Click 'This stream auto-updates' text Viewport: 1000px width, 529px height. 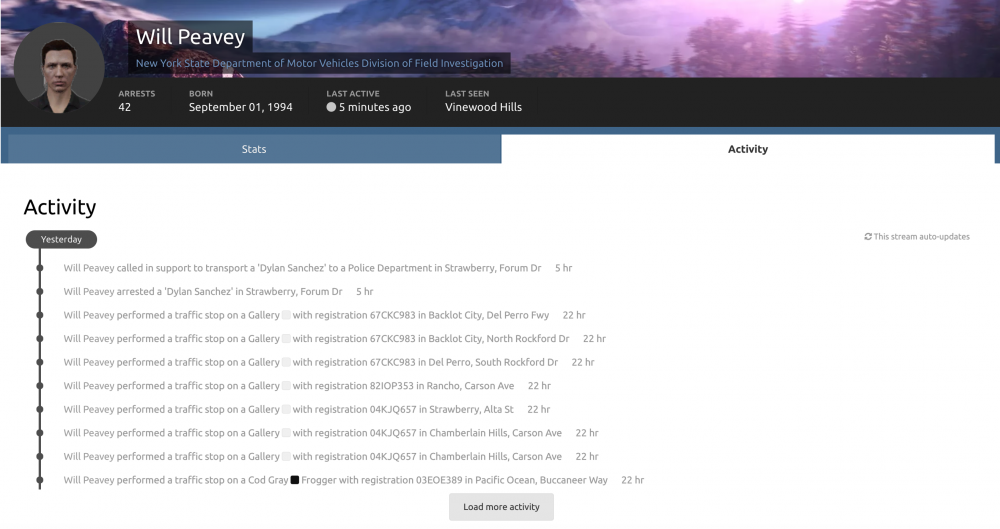click(x=922, y=237)
